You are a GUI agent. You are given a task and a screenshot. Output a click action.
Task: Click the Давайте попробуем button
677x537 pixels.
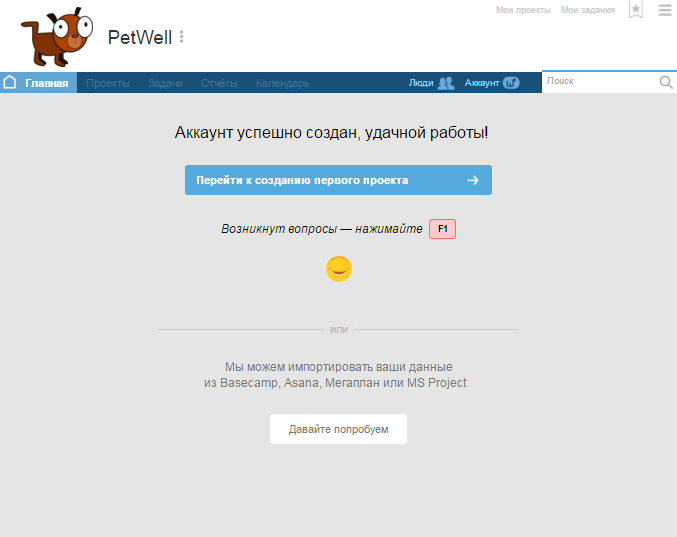pyautogui.click(x=338, y=429)
